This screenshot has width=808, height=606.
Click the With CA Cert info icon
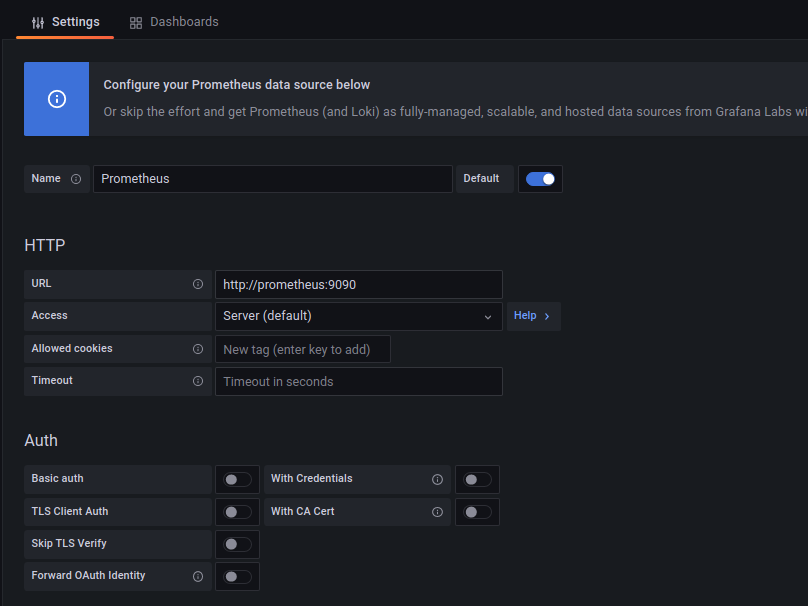437,512
